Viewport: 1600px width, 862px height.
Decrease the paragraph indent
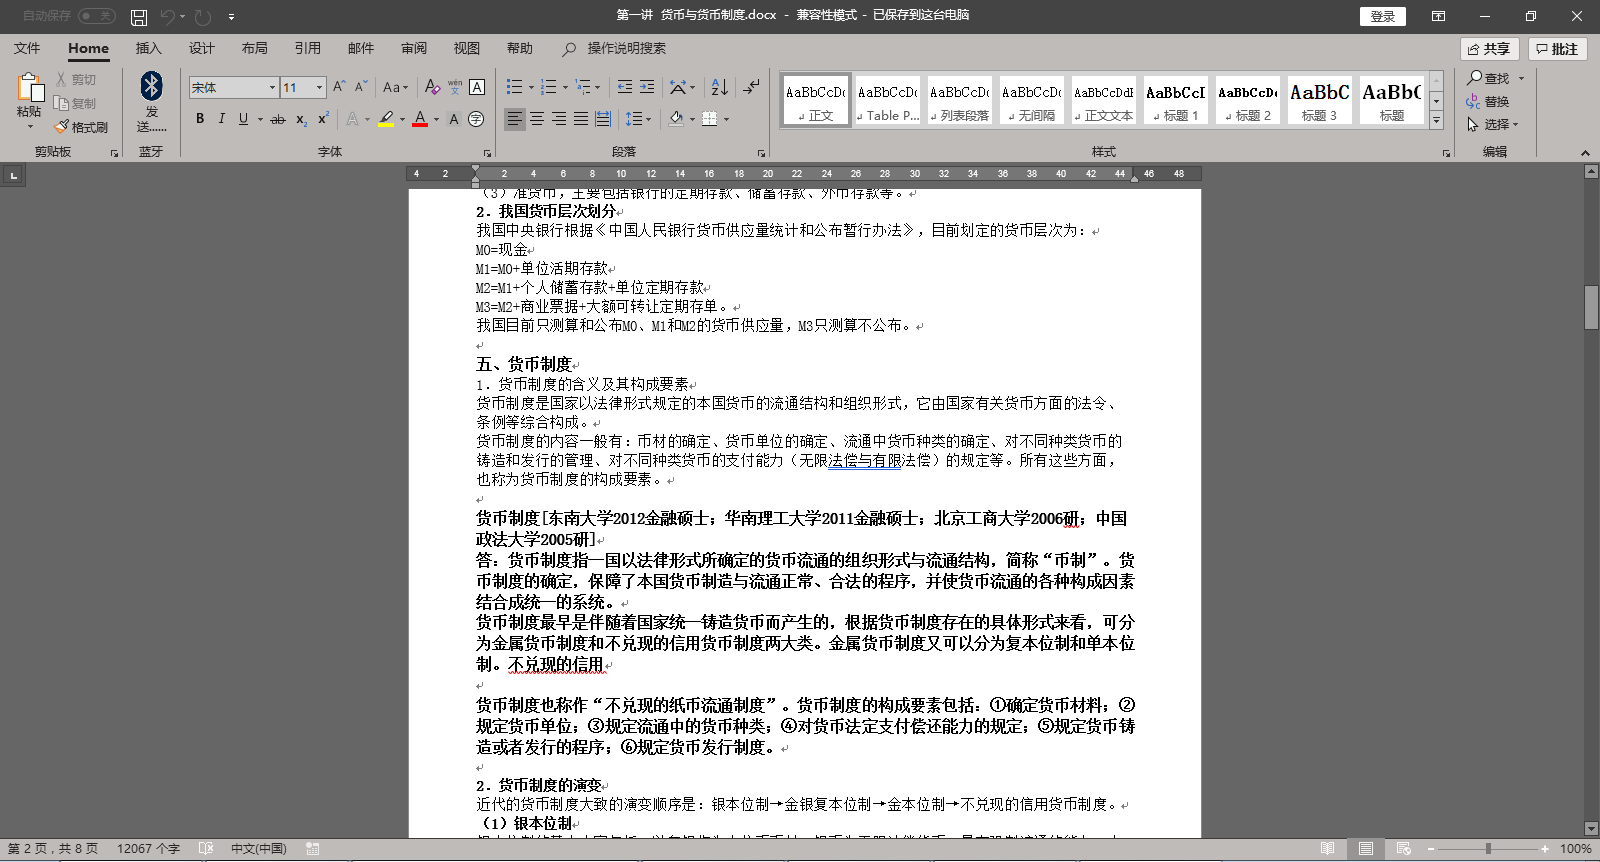(625, 87)
